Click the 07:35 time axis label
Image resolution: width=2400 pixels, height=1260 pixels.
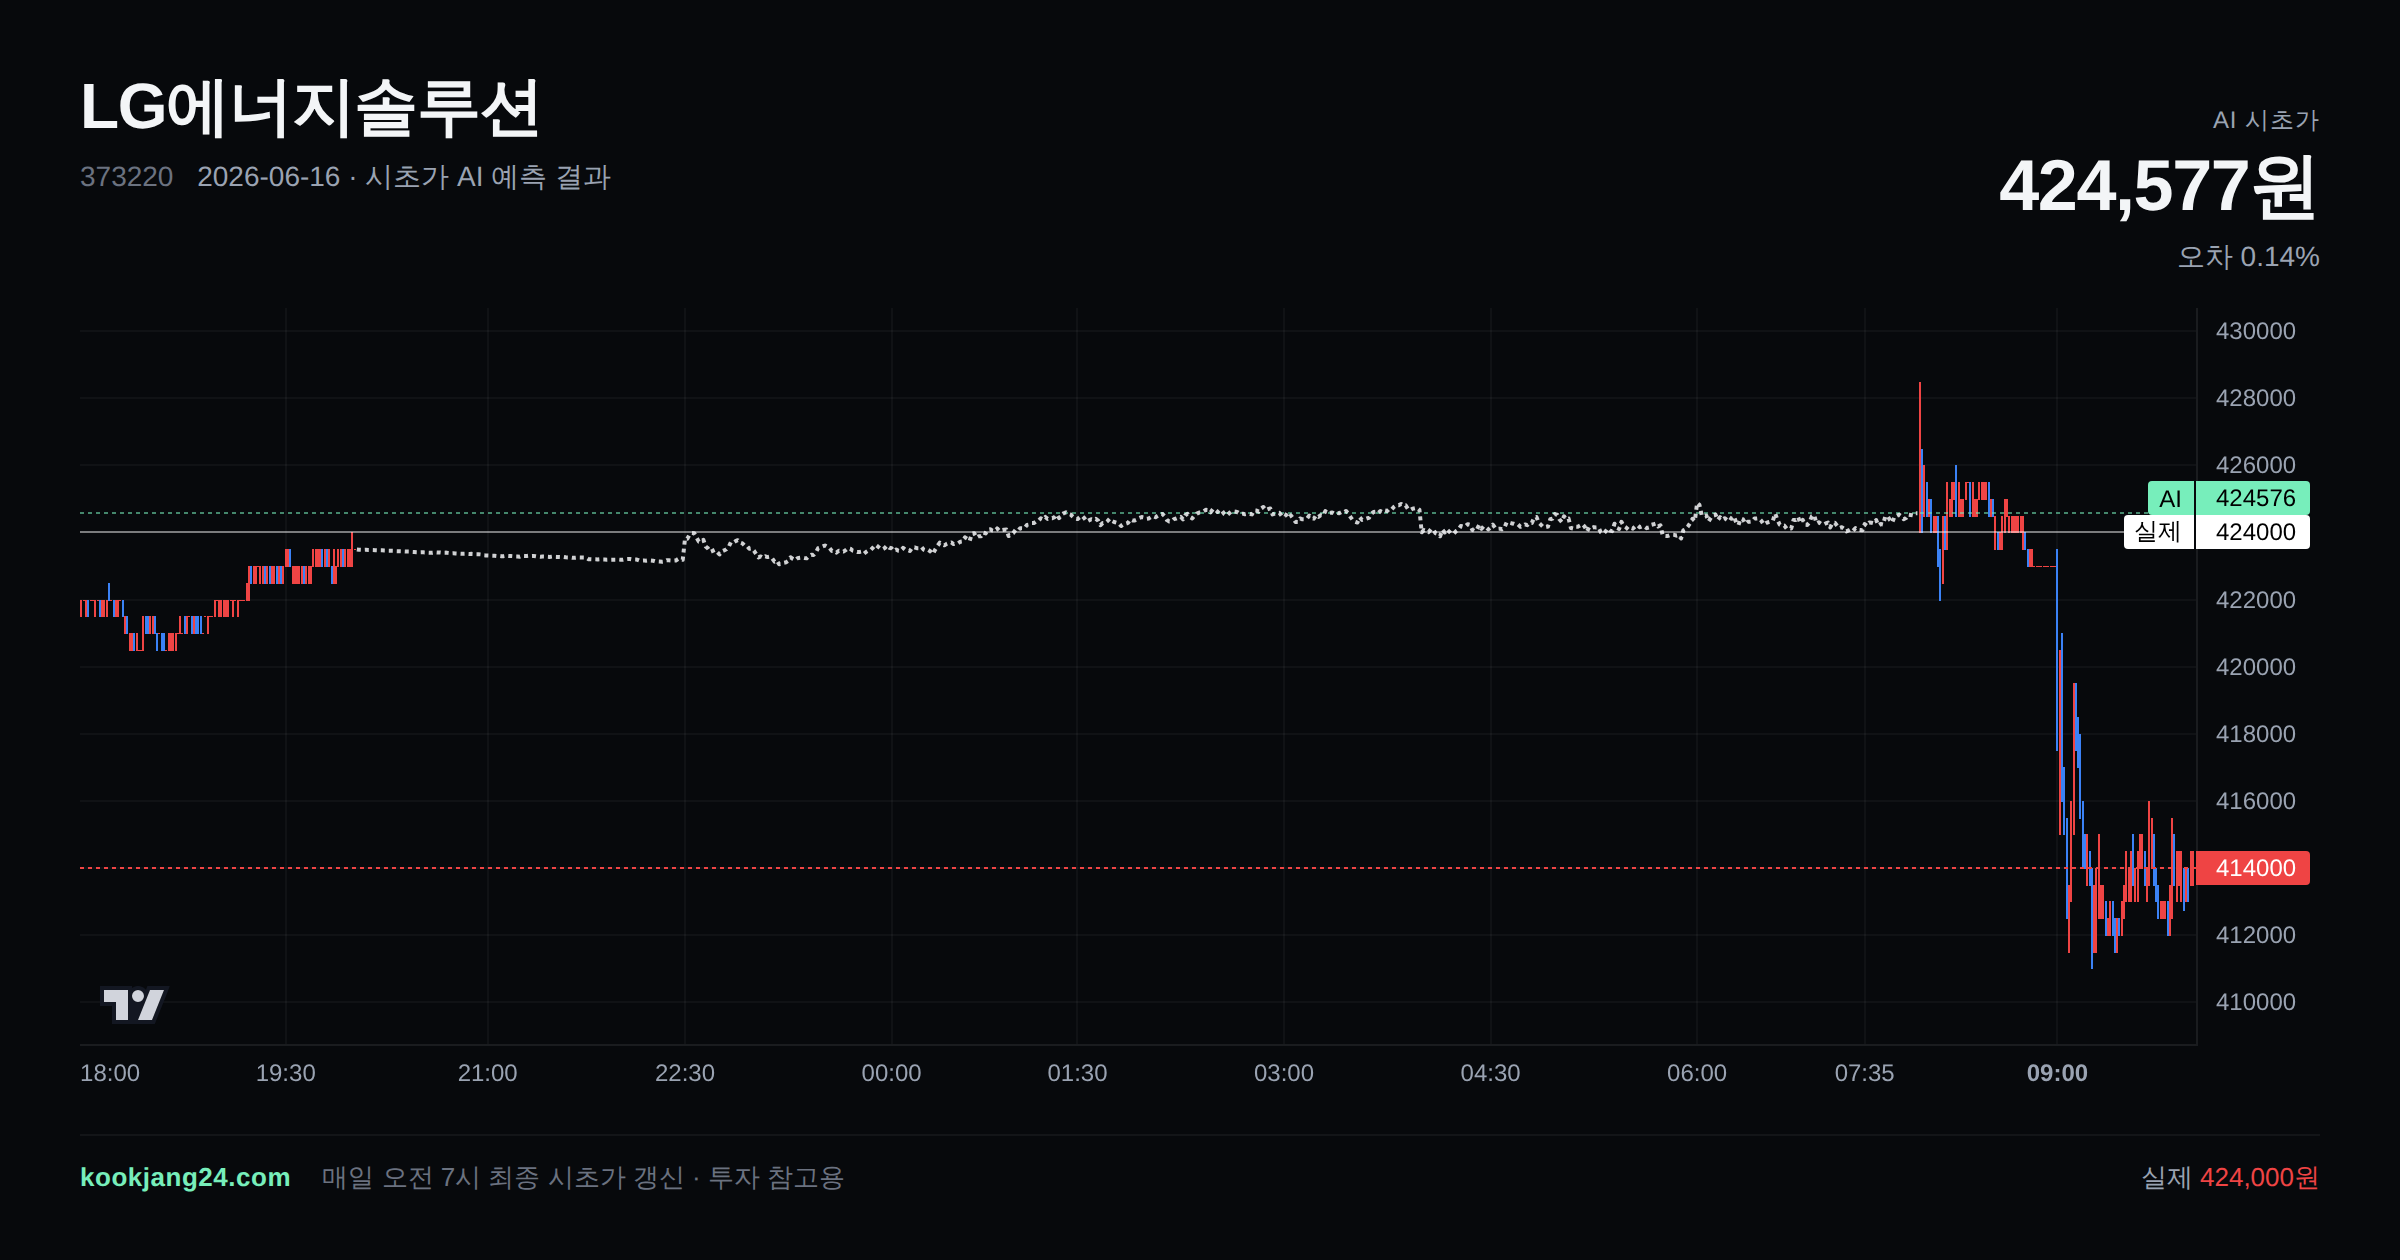click(x=1864, y=1073)
